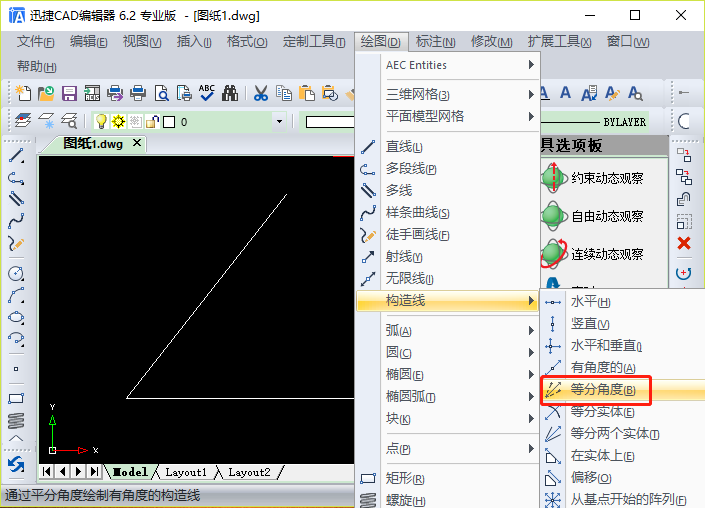Image resolution: width=705 pixels, height=508 pixels.
Task: Close the 图纸1.dwg document tab
Action: [x=137, y=143]
